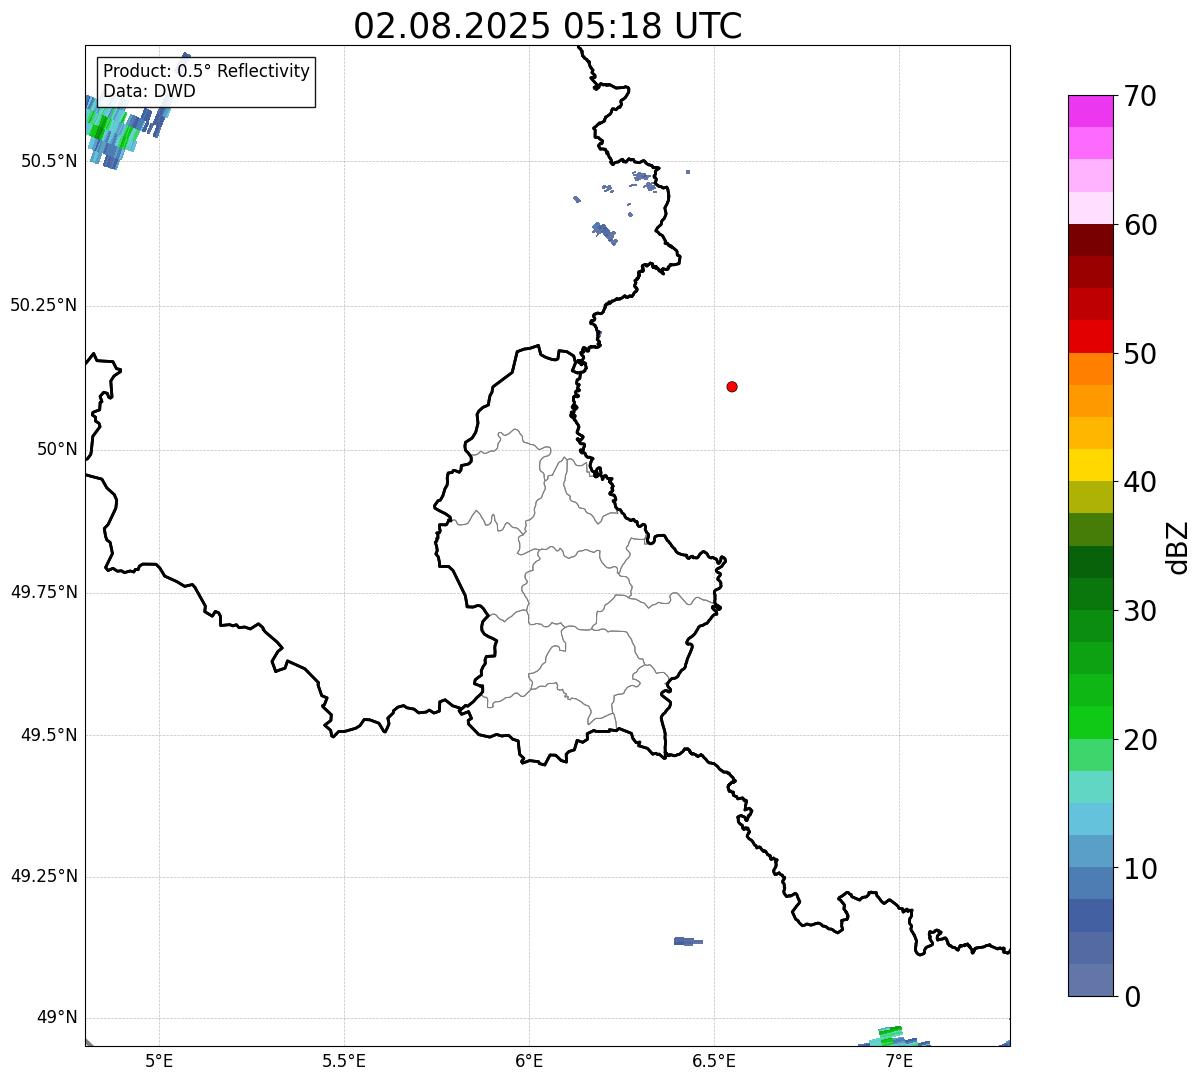The width and height of the screenshot is (1202, 1081).
Task: Pick the slate-blue bottom colorbar segment
Action: 1090,980
